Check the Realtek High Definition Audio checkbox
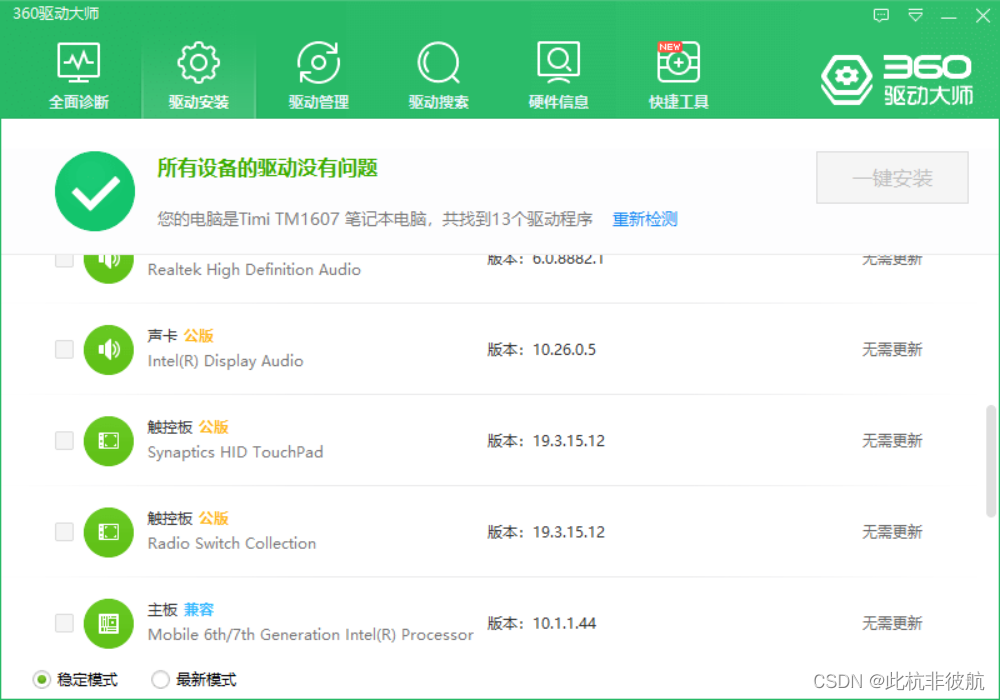Viewport: 1000px width, 700px height. coord(64,261)
